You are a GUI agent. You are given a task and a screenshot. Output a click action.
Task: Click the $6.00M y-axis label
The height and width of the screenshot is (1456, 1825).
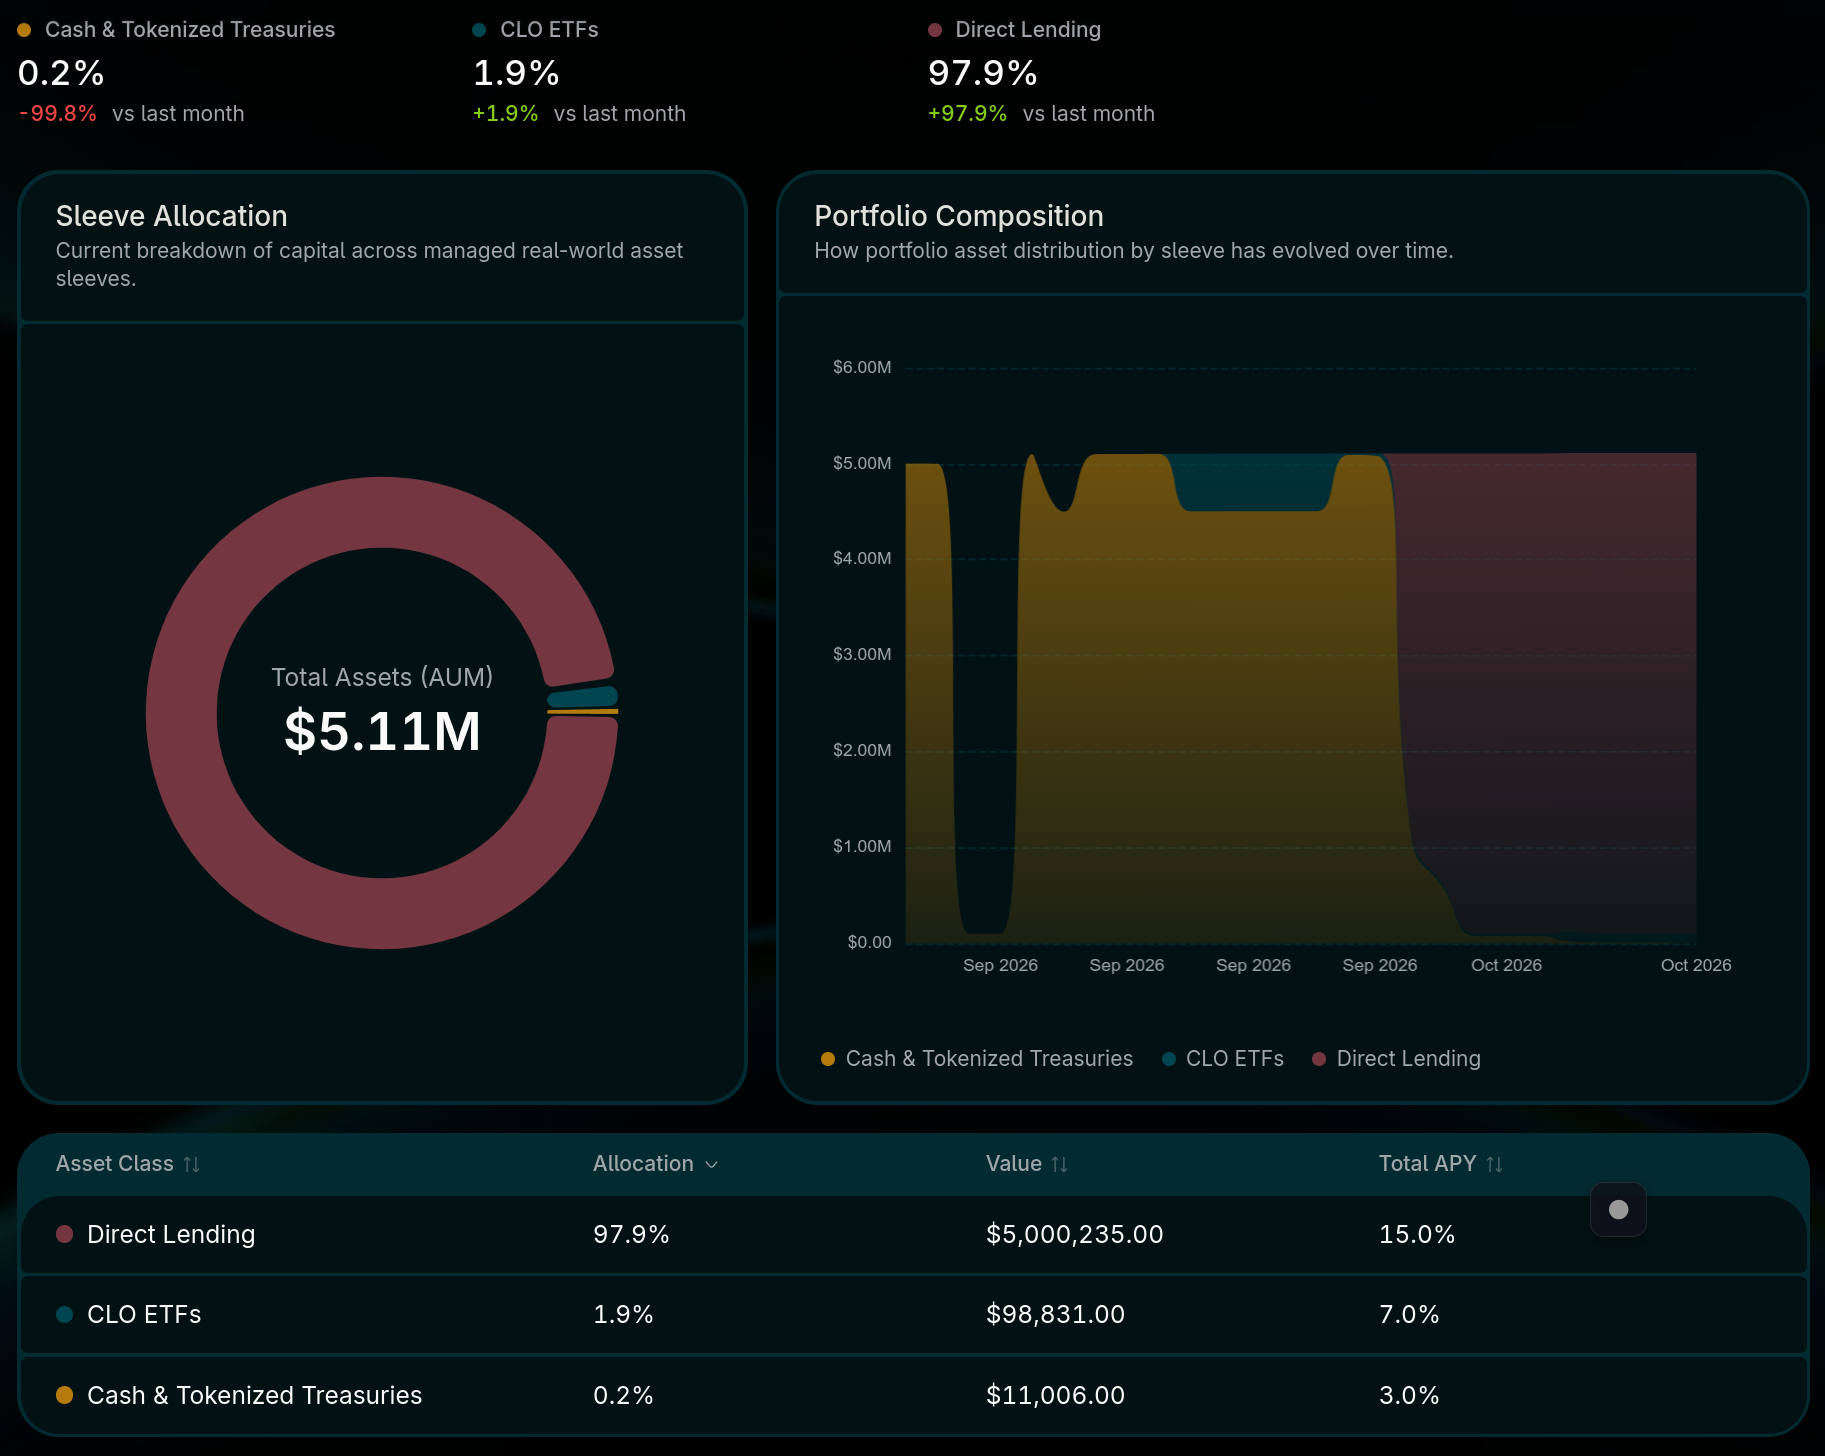point(862,368)
